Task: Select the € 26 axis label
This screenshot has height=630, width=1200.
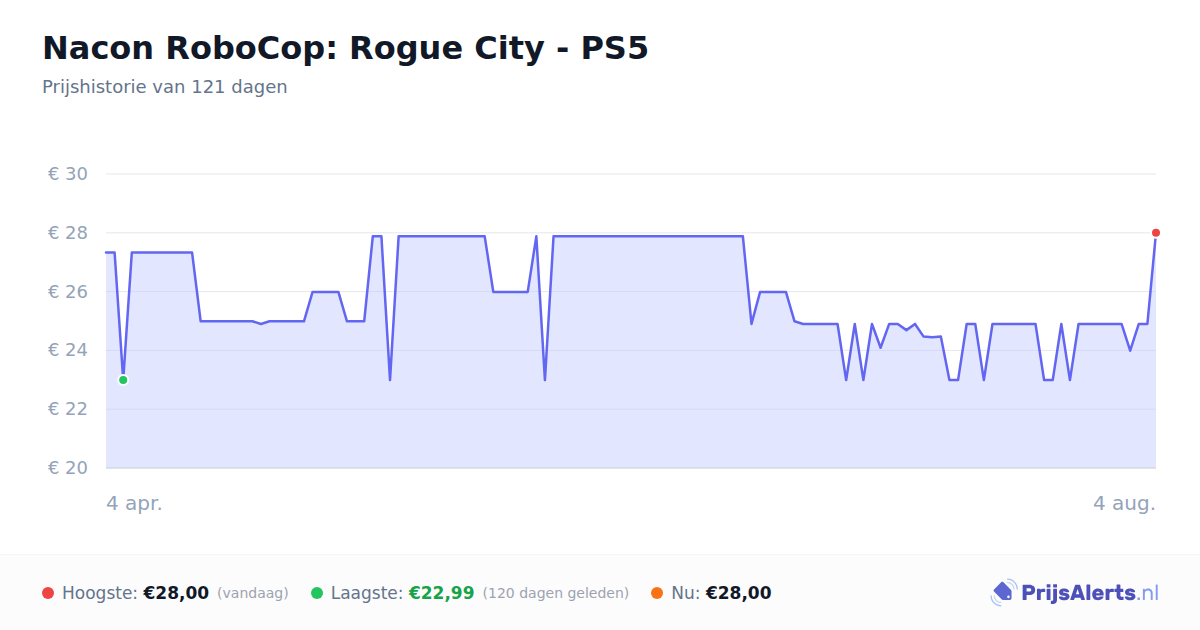Action: point(68,292)
